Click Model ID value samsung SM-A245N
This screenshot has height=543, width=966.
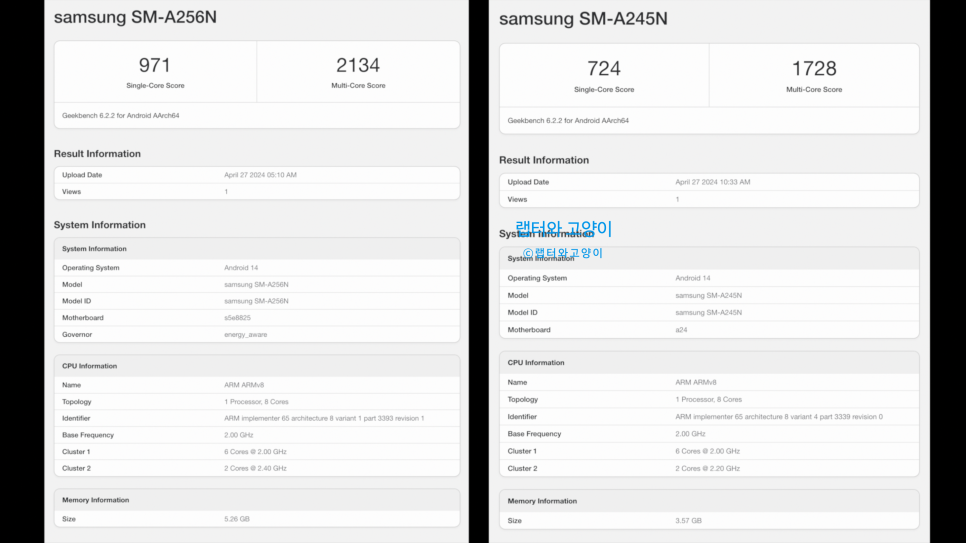708,313
